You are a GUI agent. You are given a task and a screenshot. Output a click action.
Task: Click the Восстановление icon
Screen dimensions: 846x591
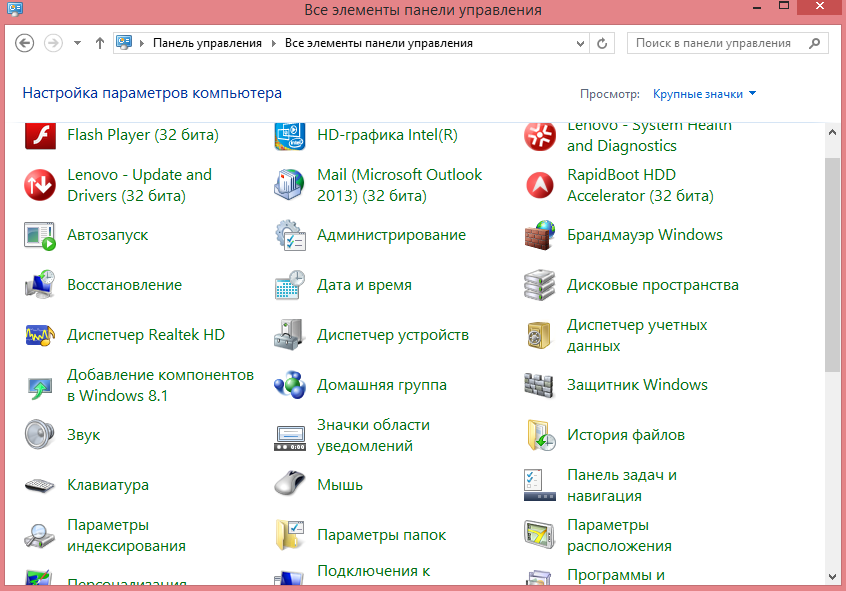coord(40,285)
